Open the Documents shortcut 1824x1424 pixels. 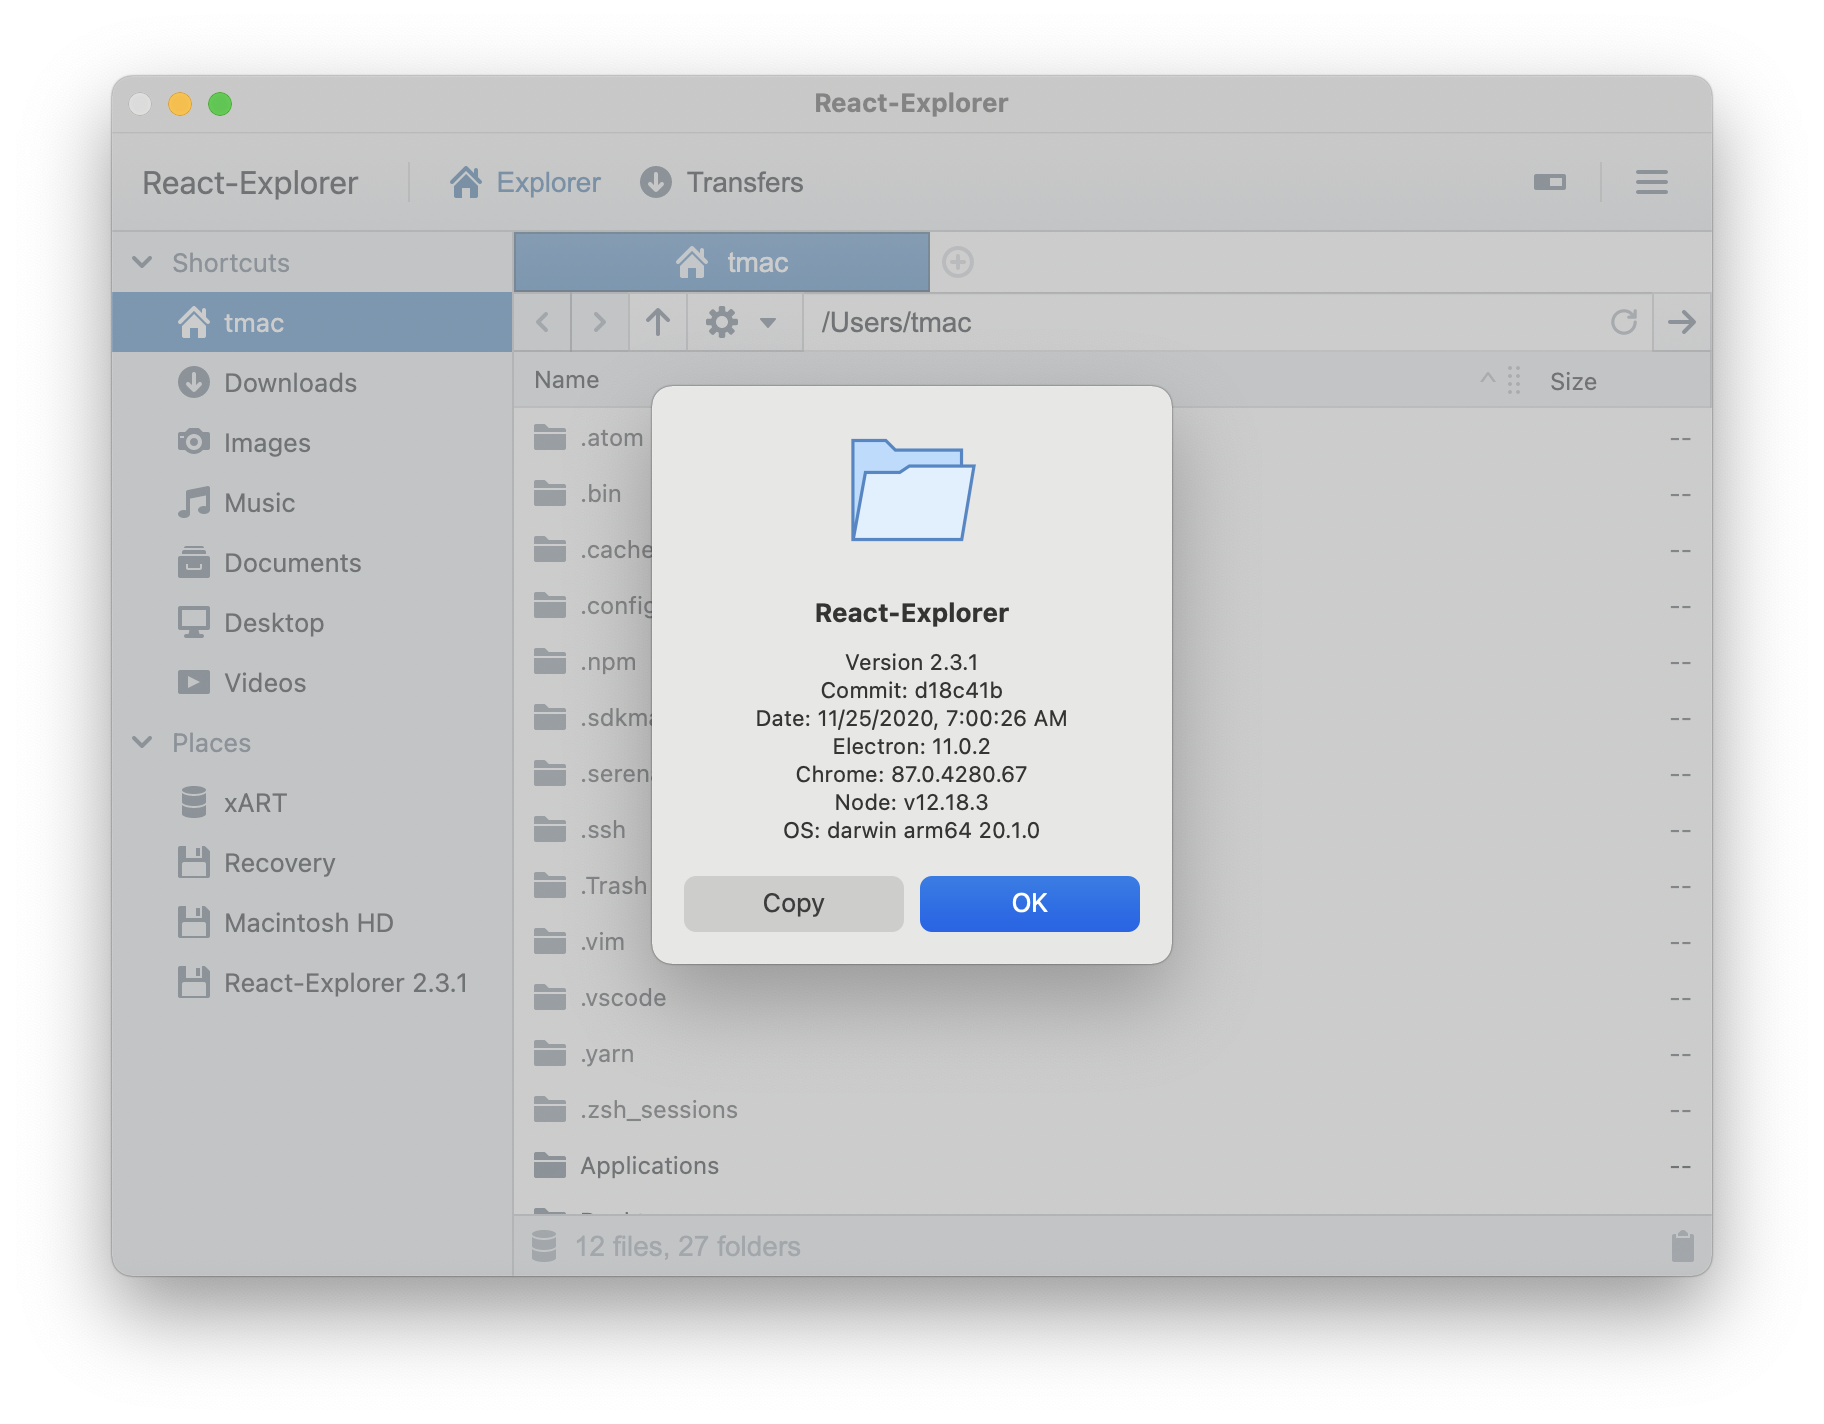point(312,562)
